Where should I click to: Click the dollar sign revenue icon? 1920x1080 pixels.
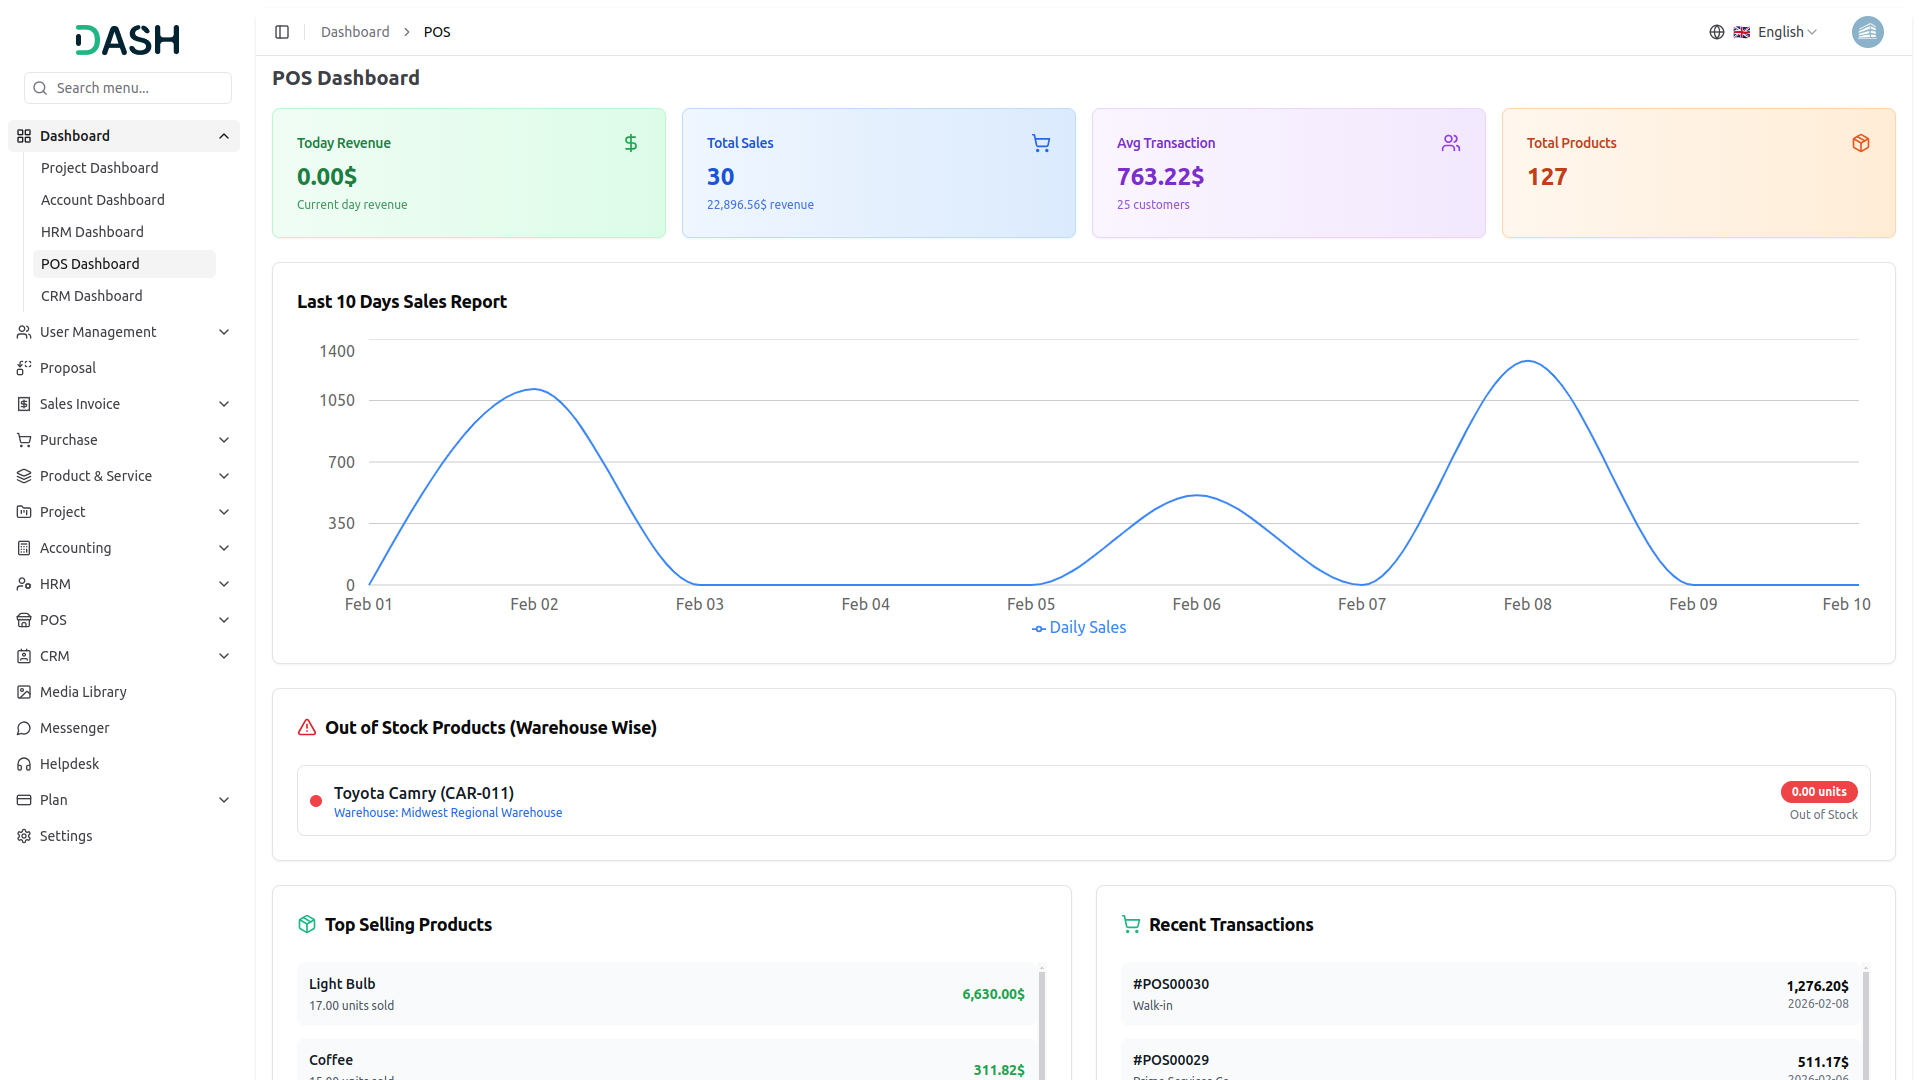(x=631, y=143)
